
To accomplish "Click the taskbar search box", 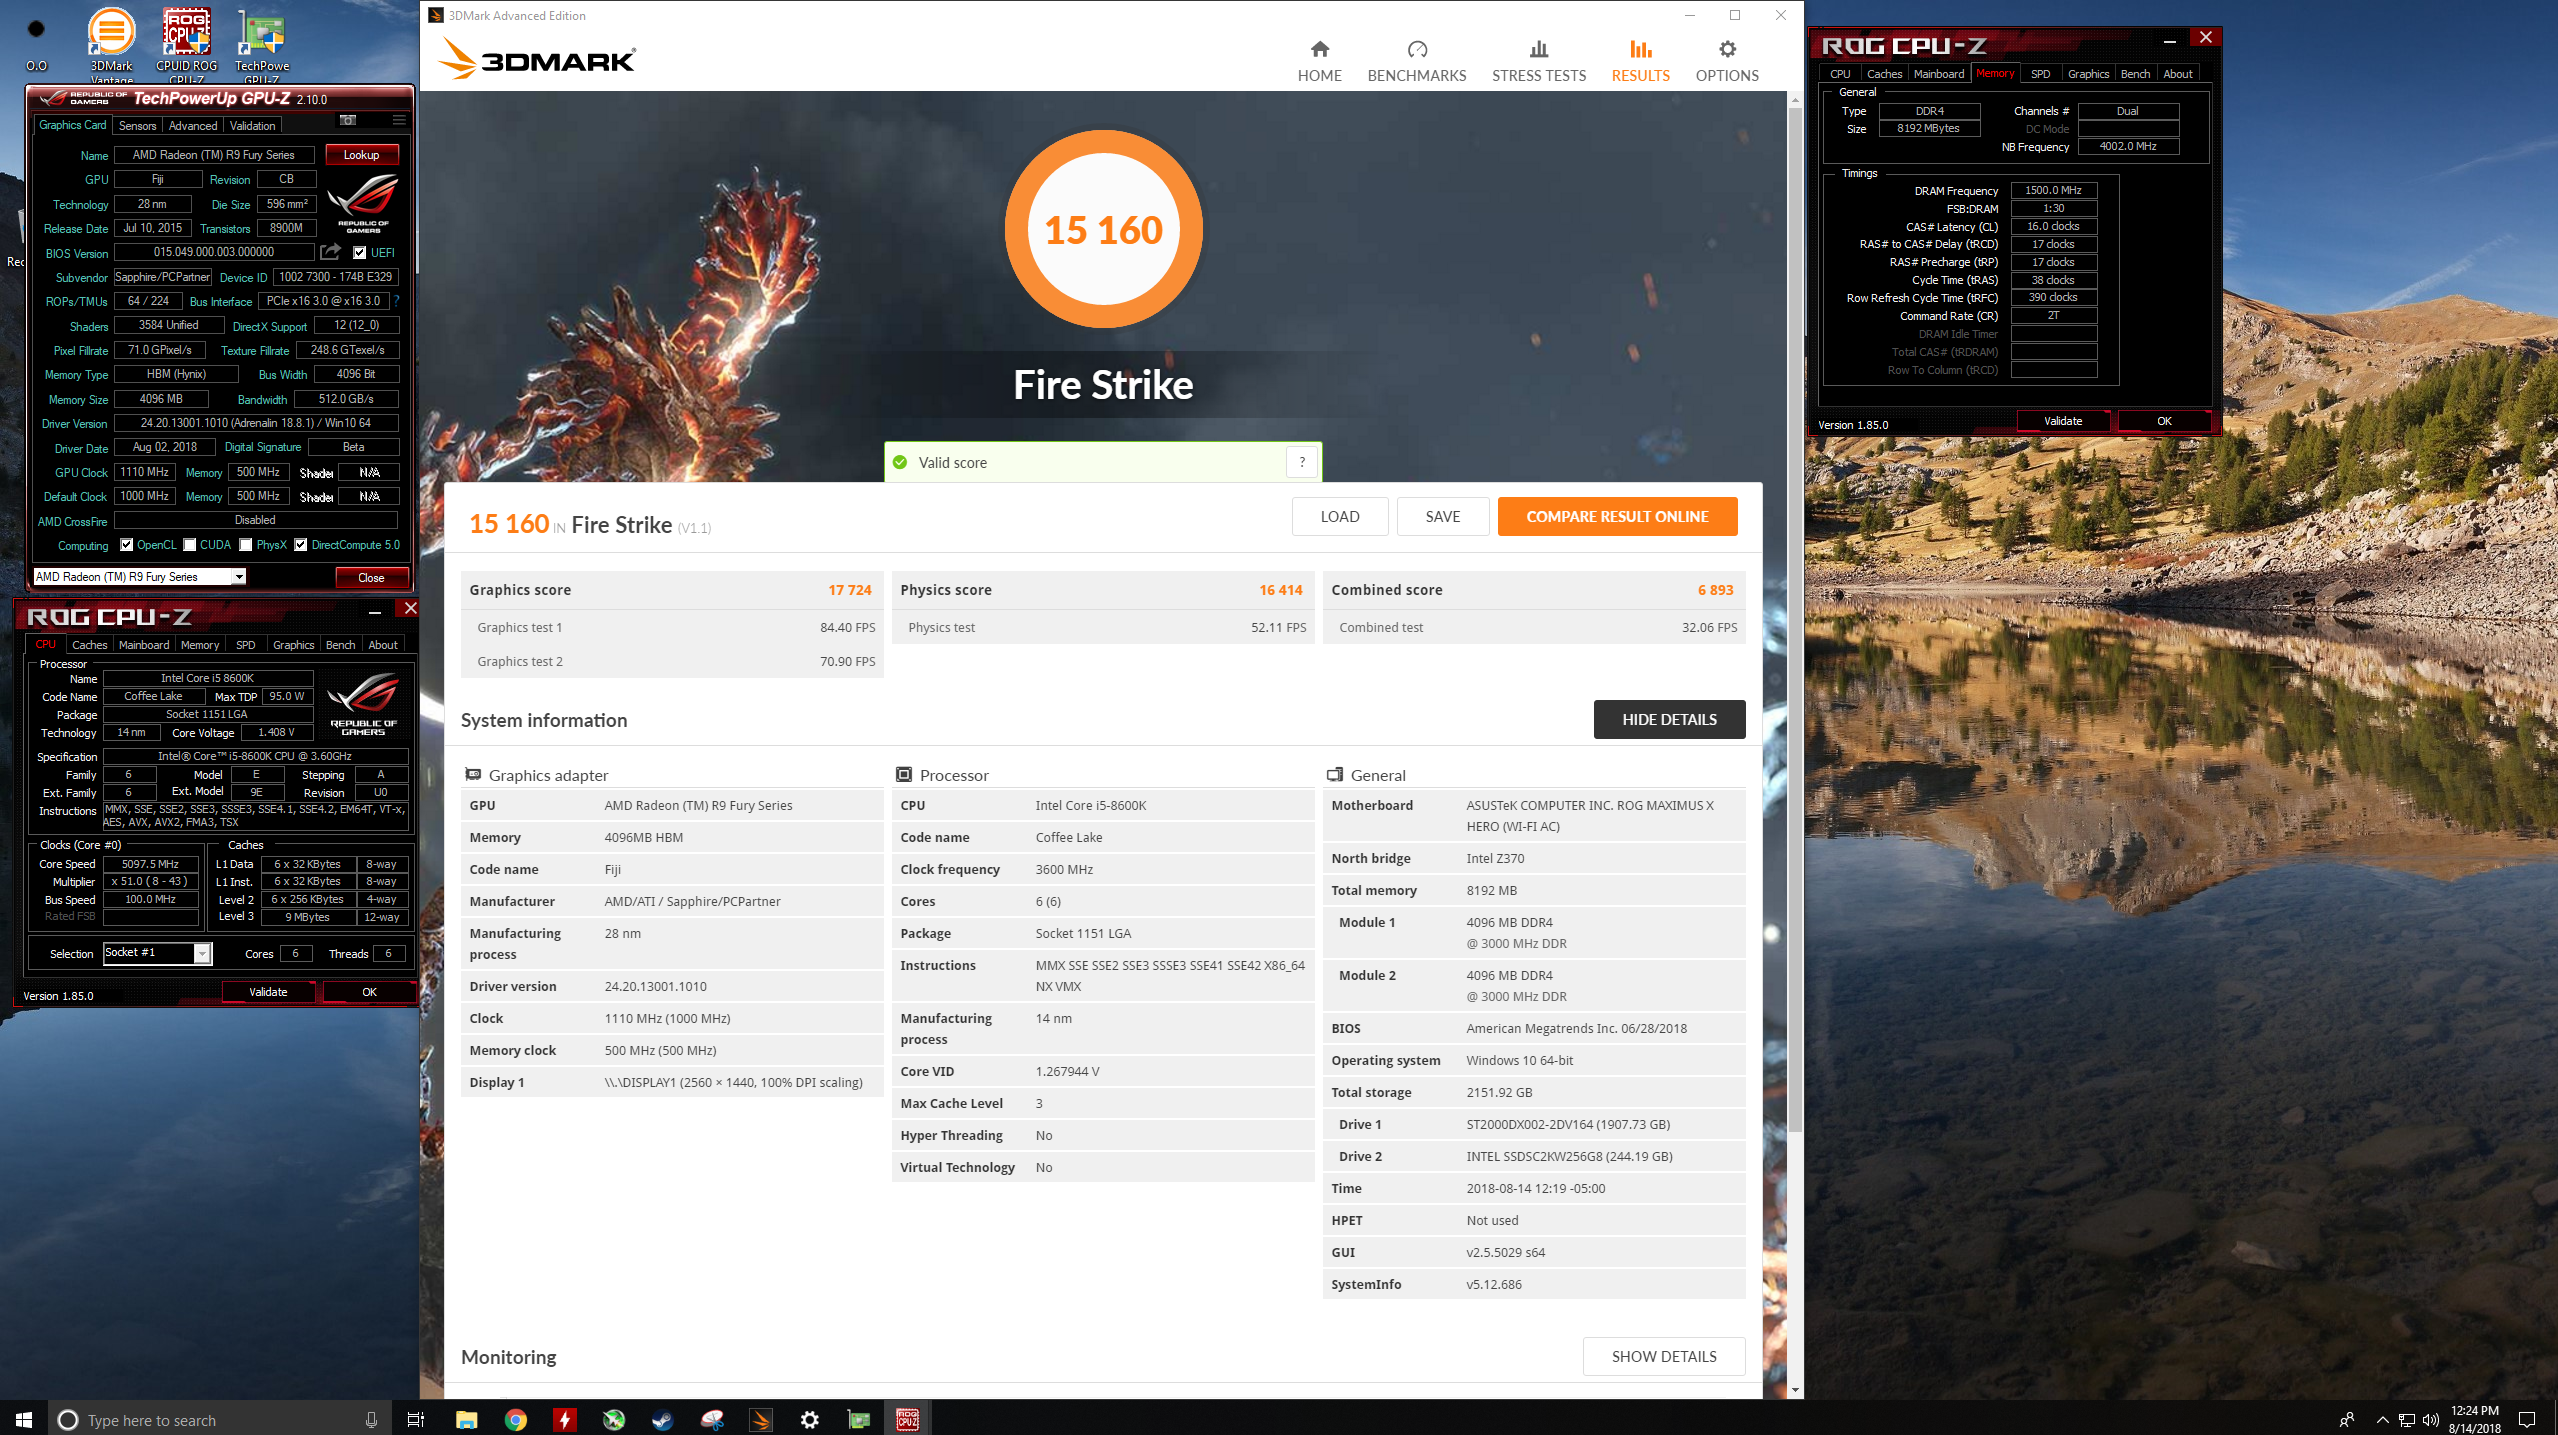I will tap(220, 1419).
